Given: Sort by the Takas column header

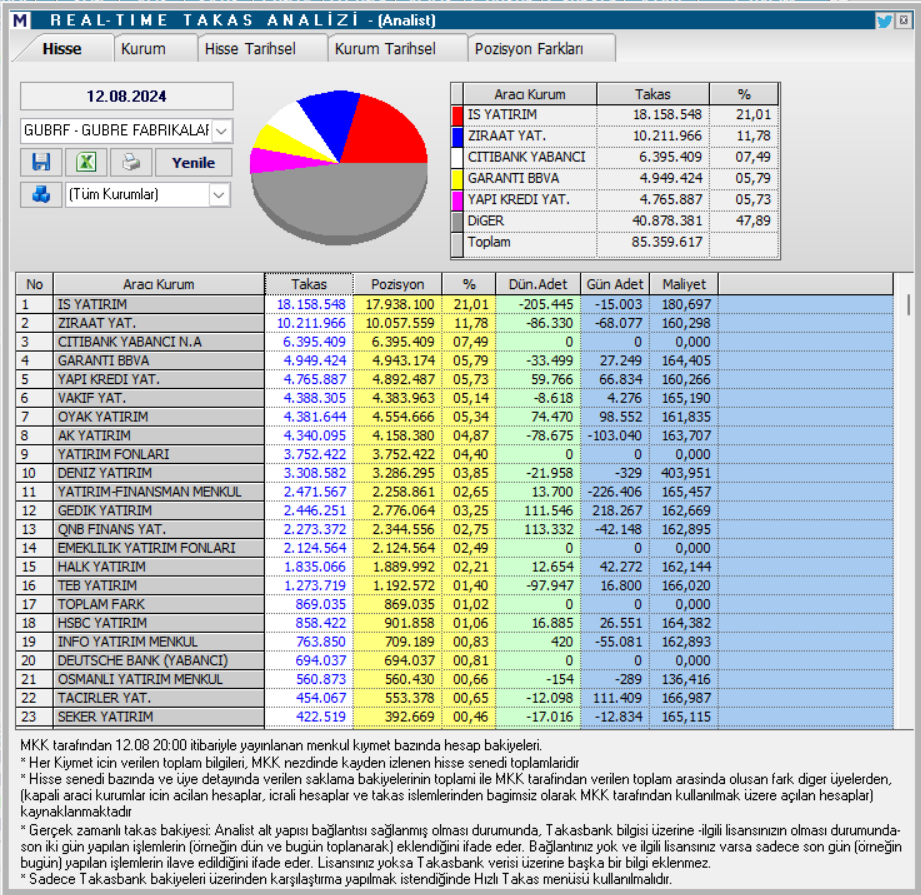Looking at the screenshot, I should pyautogui.click(x=309, y=283).
